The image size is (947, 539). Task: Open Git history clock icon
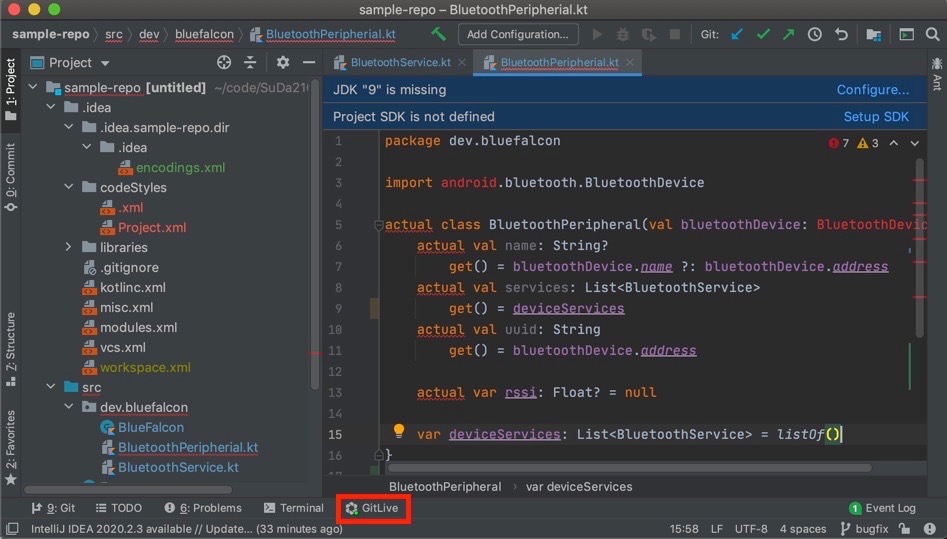pyautogui.click(x=815, y=34)
